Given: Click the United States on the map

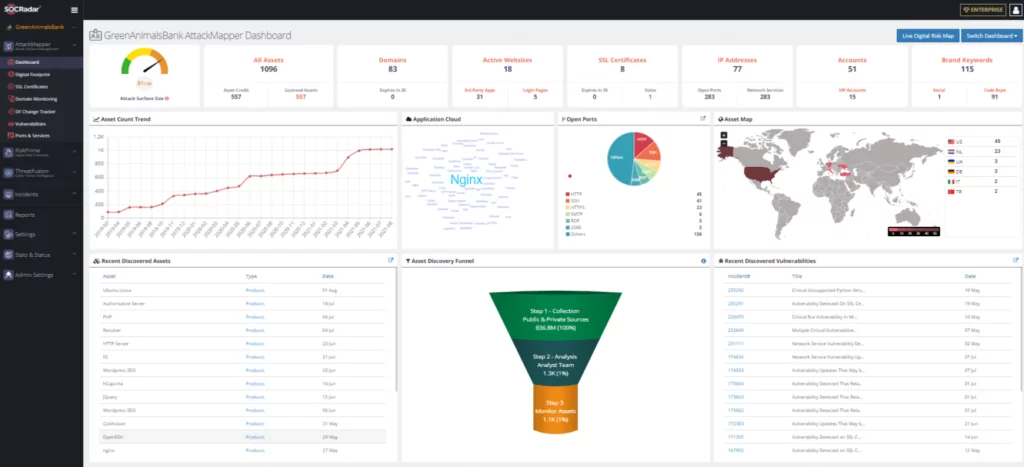Looking at the screenshot, I should pos(763,172).
